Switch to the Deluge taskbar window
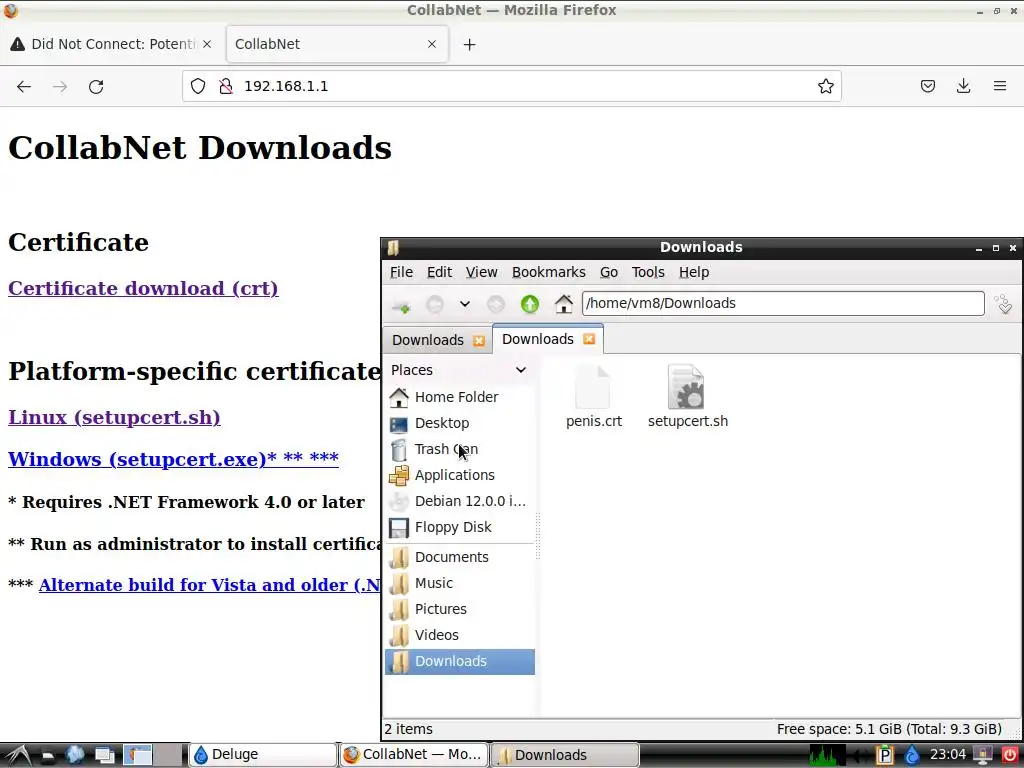 point(263,755)
